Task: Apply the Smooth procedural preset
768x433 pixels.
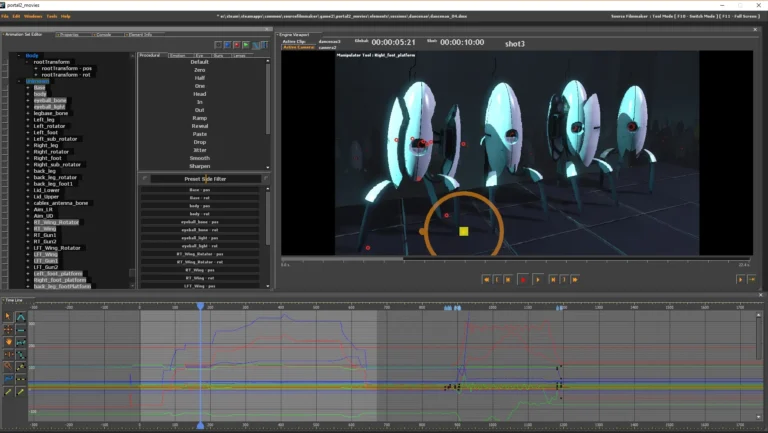Action: click(199, 158)
